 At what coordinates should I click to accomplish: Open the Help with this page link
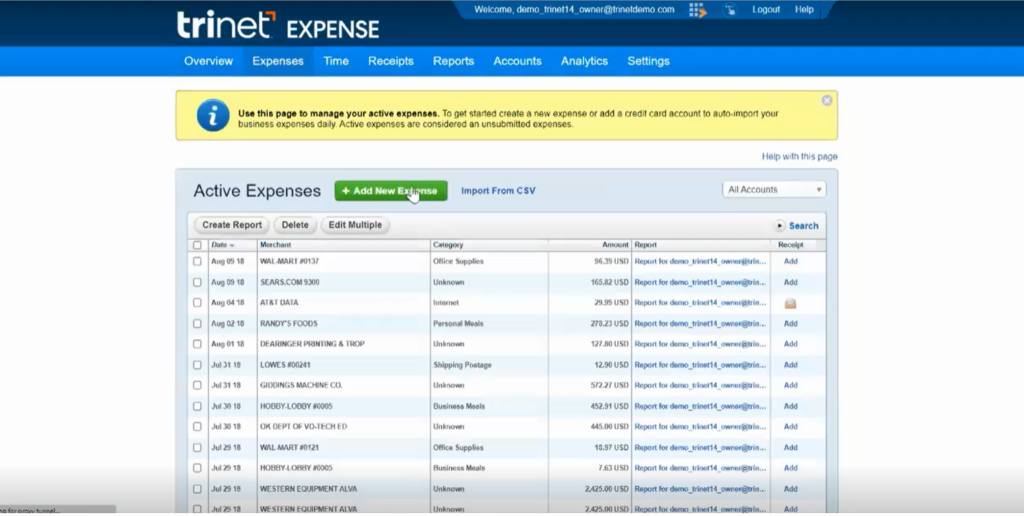click(x=799, y=157)
